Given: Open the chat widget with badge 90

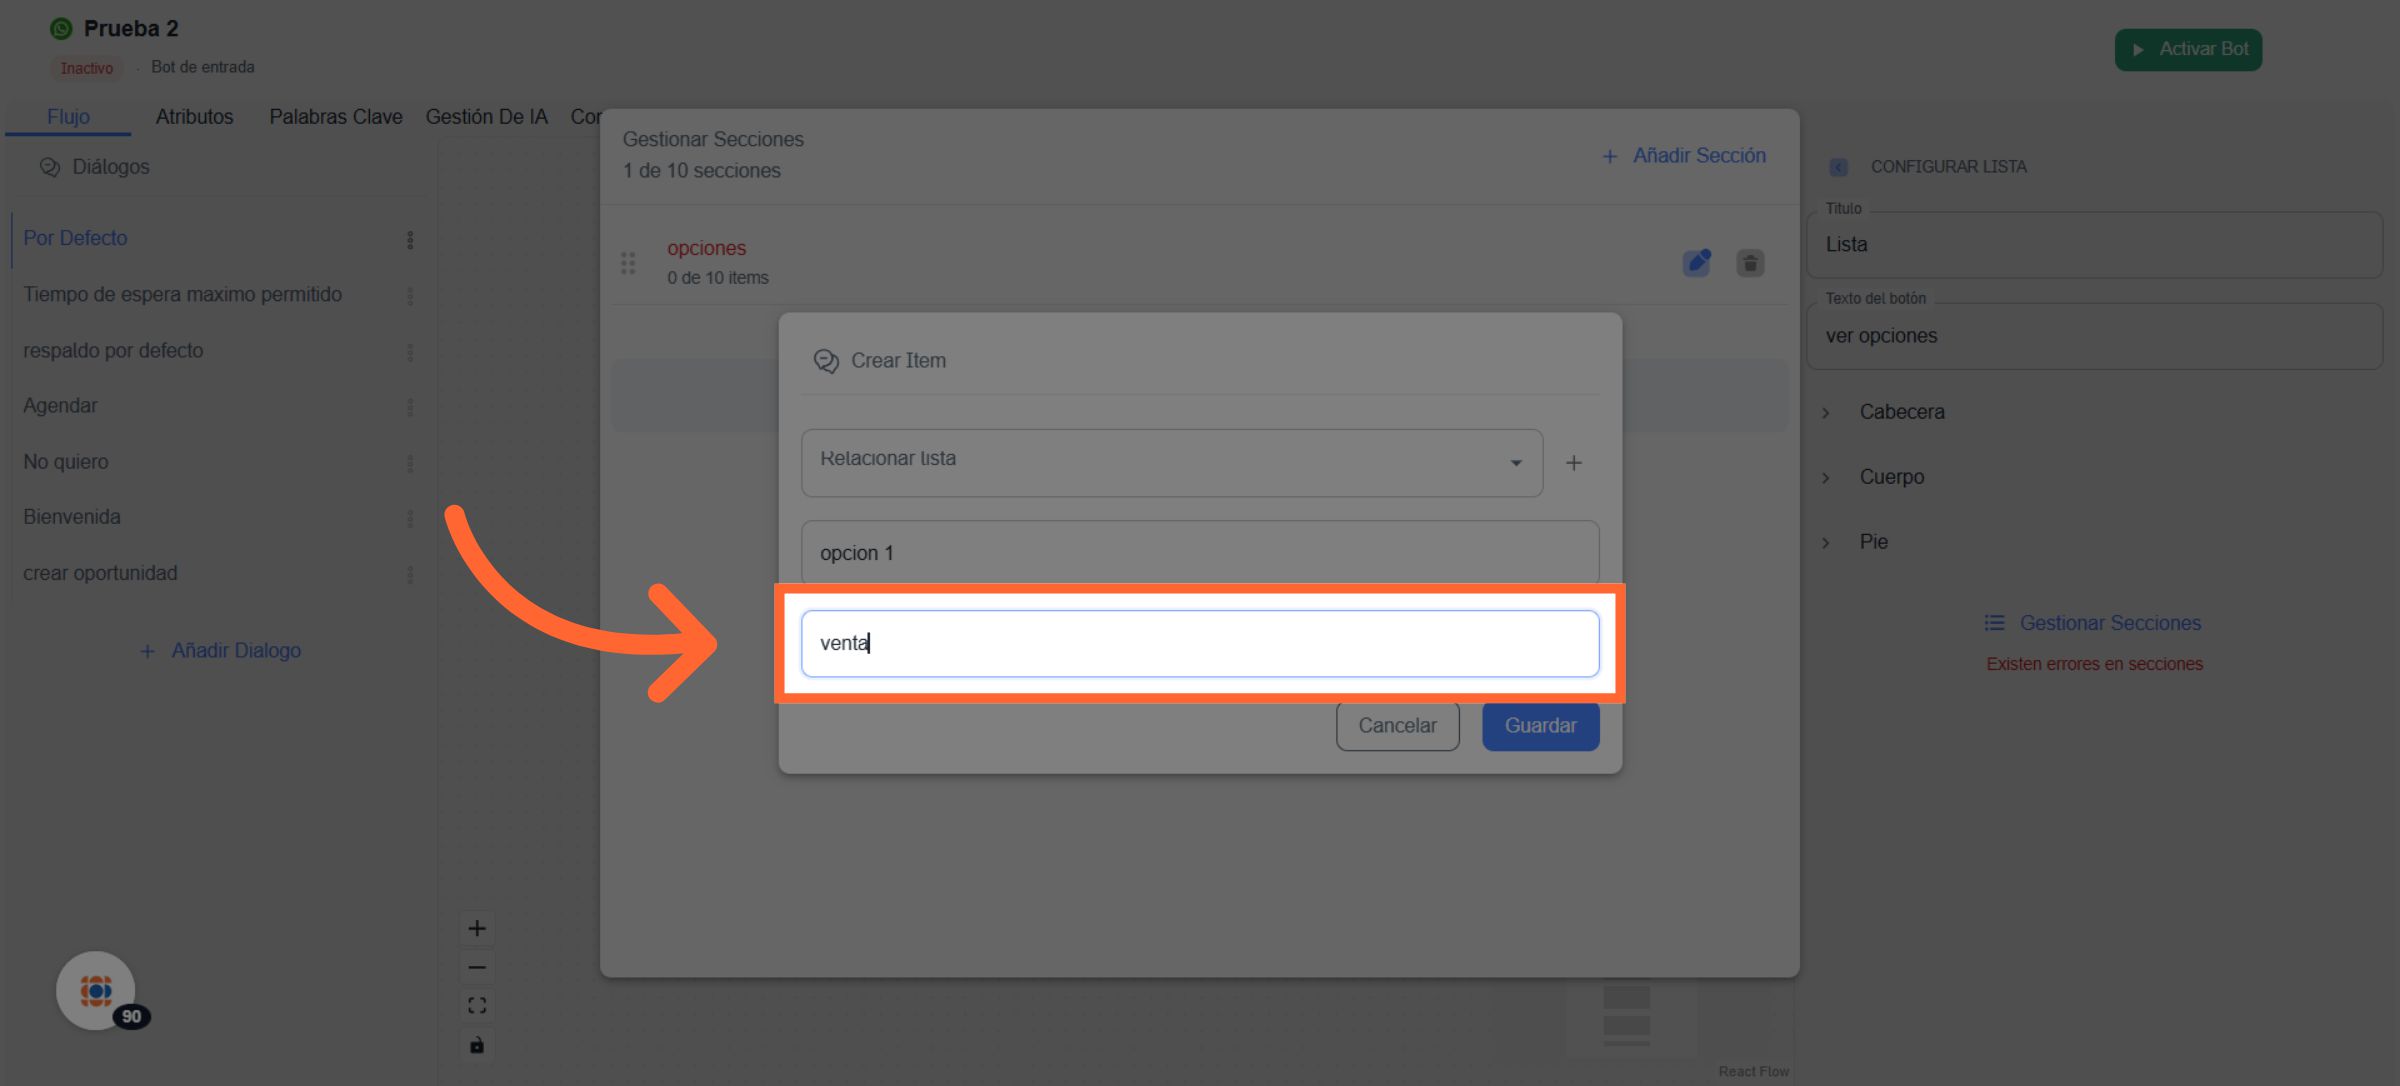Looking at the screenshot, I should (x=96, y=990).
